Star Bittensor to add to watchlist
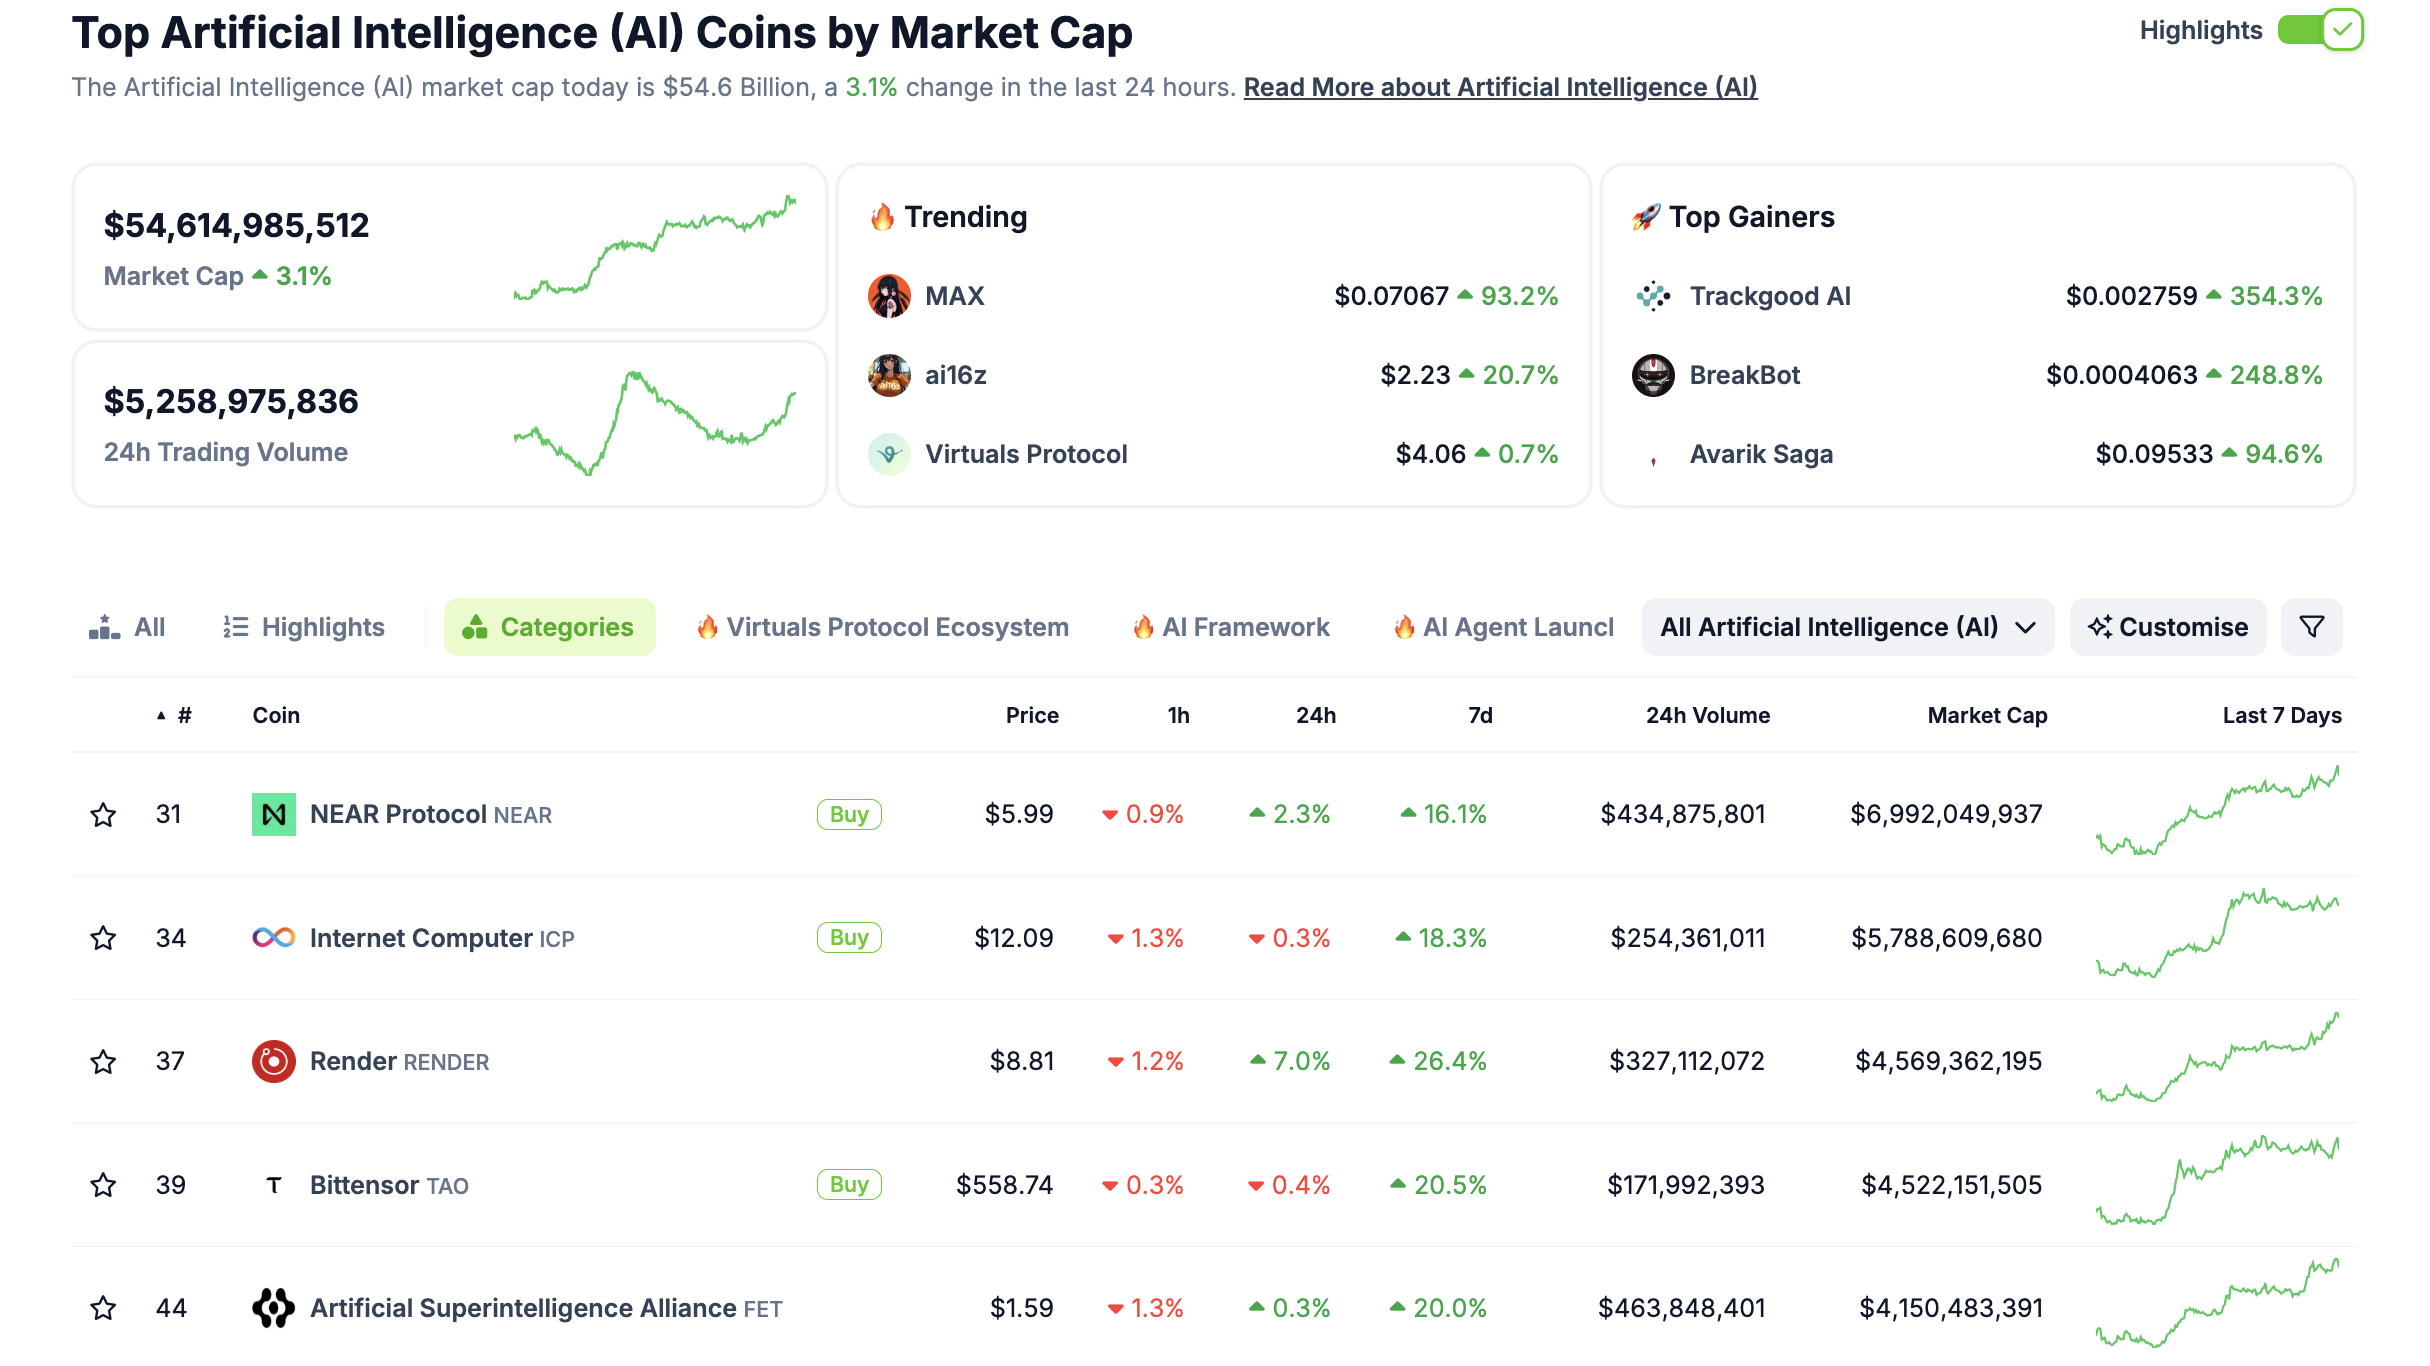The width and height of the screenshot is (2430, 1366). click(x=103, y=1185)
